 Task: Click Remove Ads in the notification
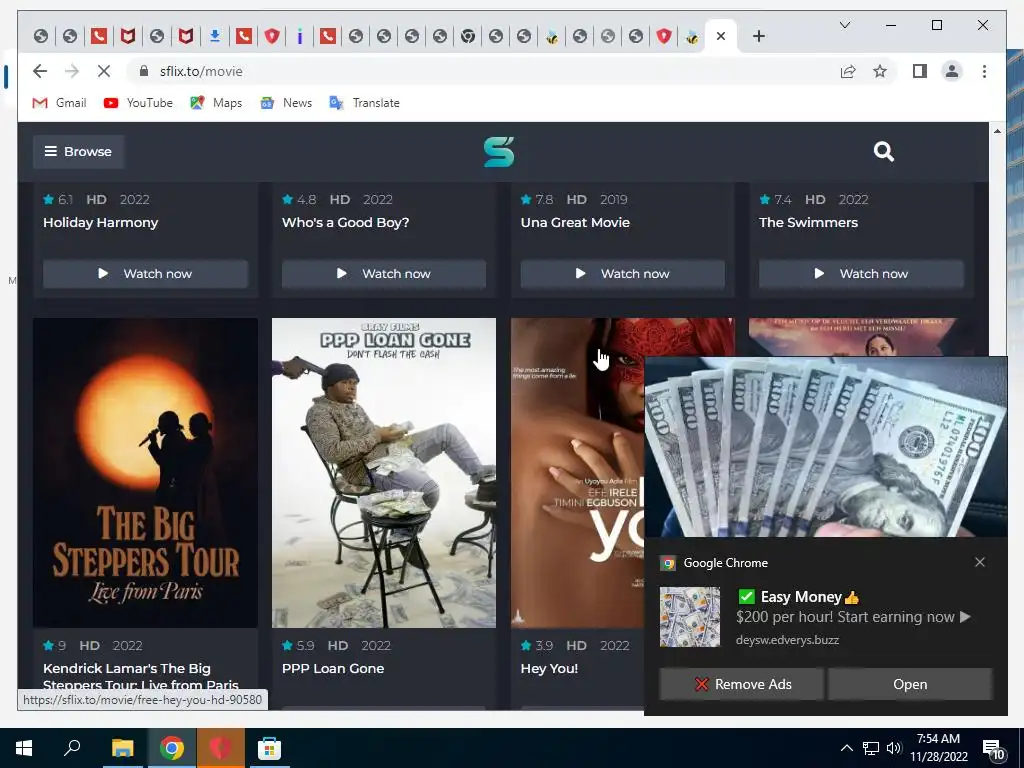[x=741, y=684]
